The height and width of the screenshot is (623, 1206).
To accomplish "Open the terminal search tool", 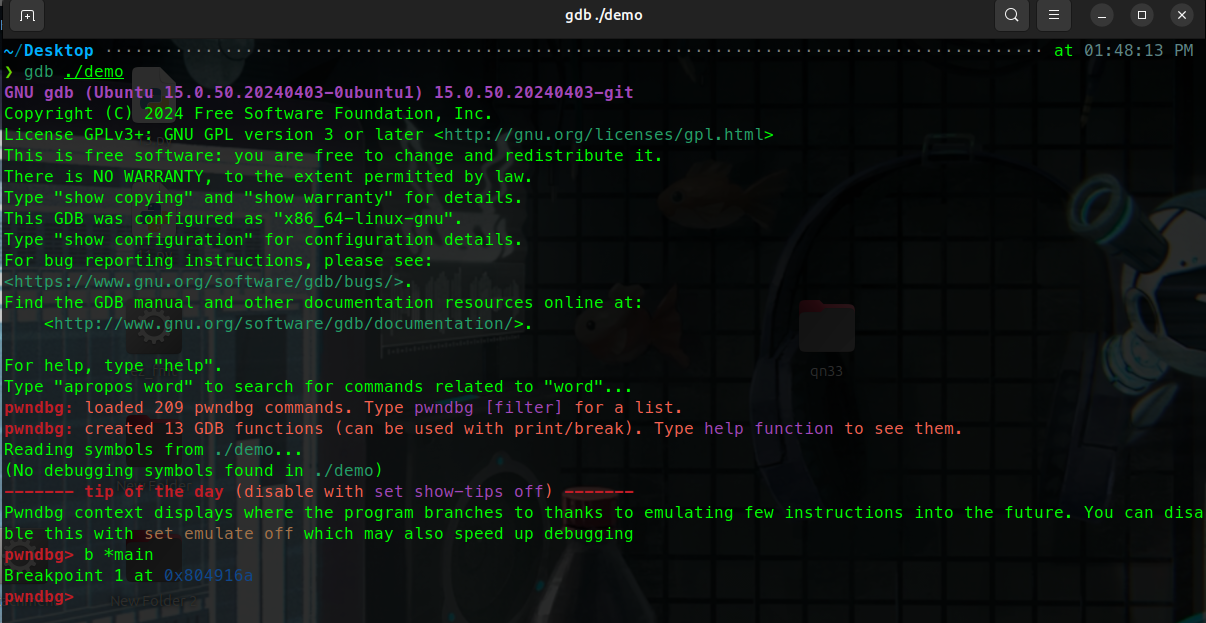I will click(1011, 15).
